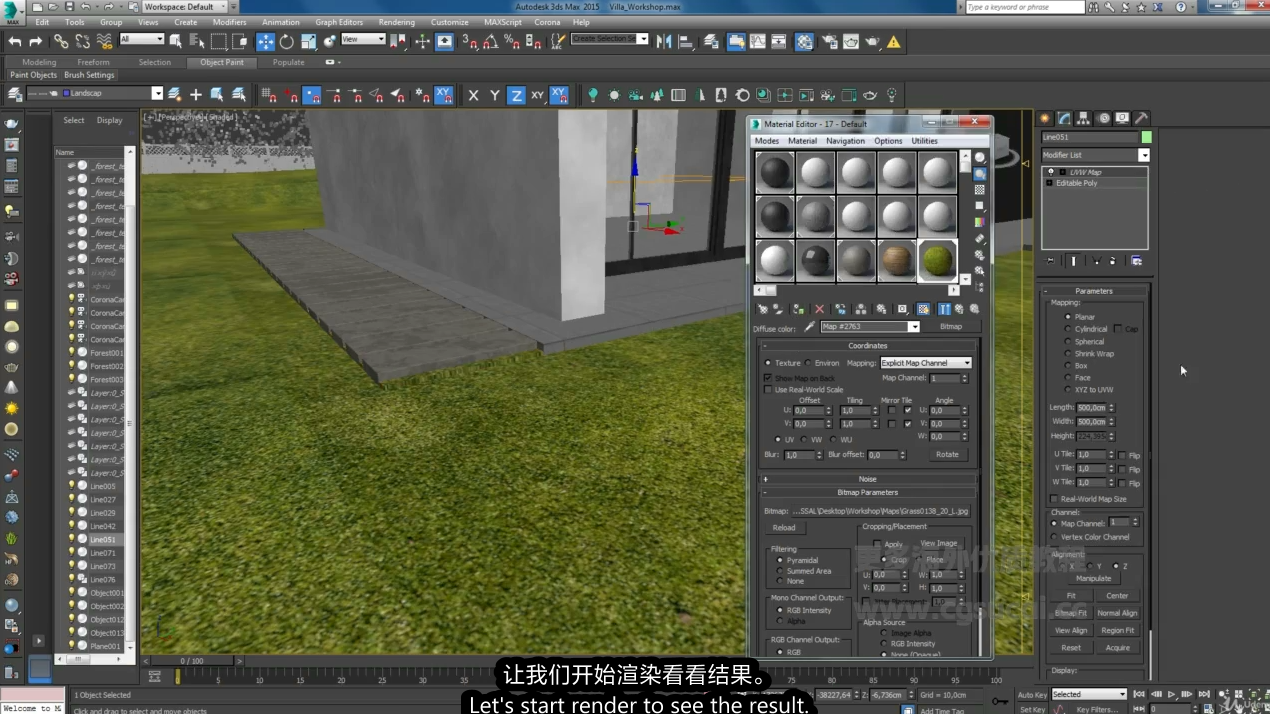Activate the Select and Uniform Scale tool

click(308, 41)
